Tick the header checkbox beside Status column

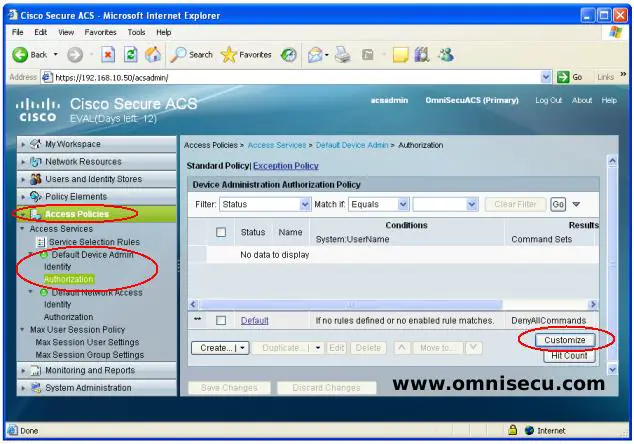pos(221,232)
